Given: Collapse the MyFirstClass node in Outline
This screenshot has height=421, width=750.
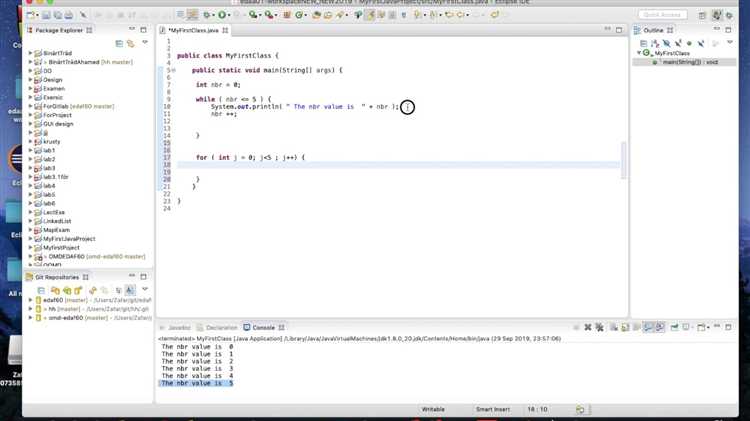Looking at the screenshot, I should pos(639,53).
